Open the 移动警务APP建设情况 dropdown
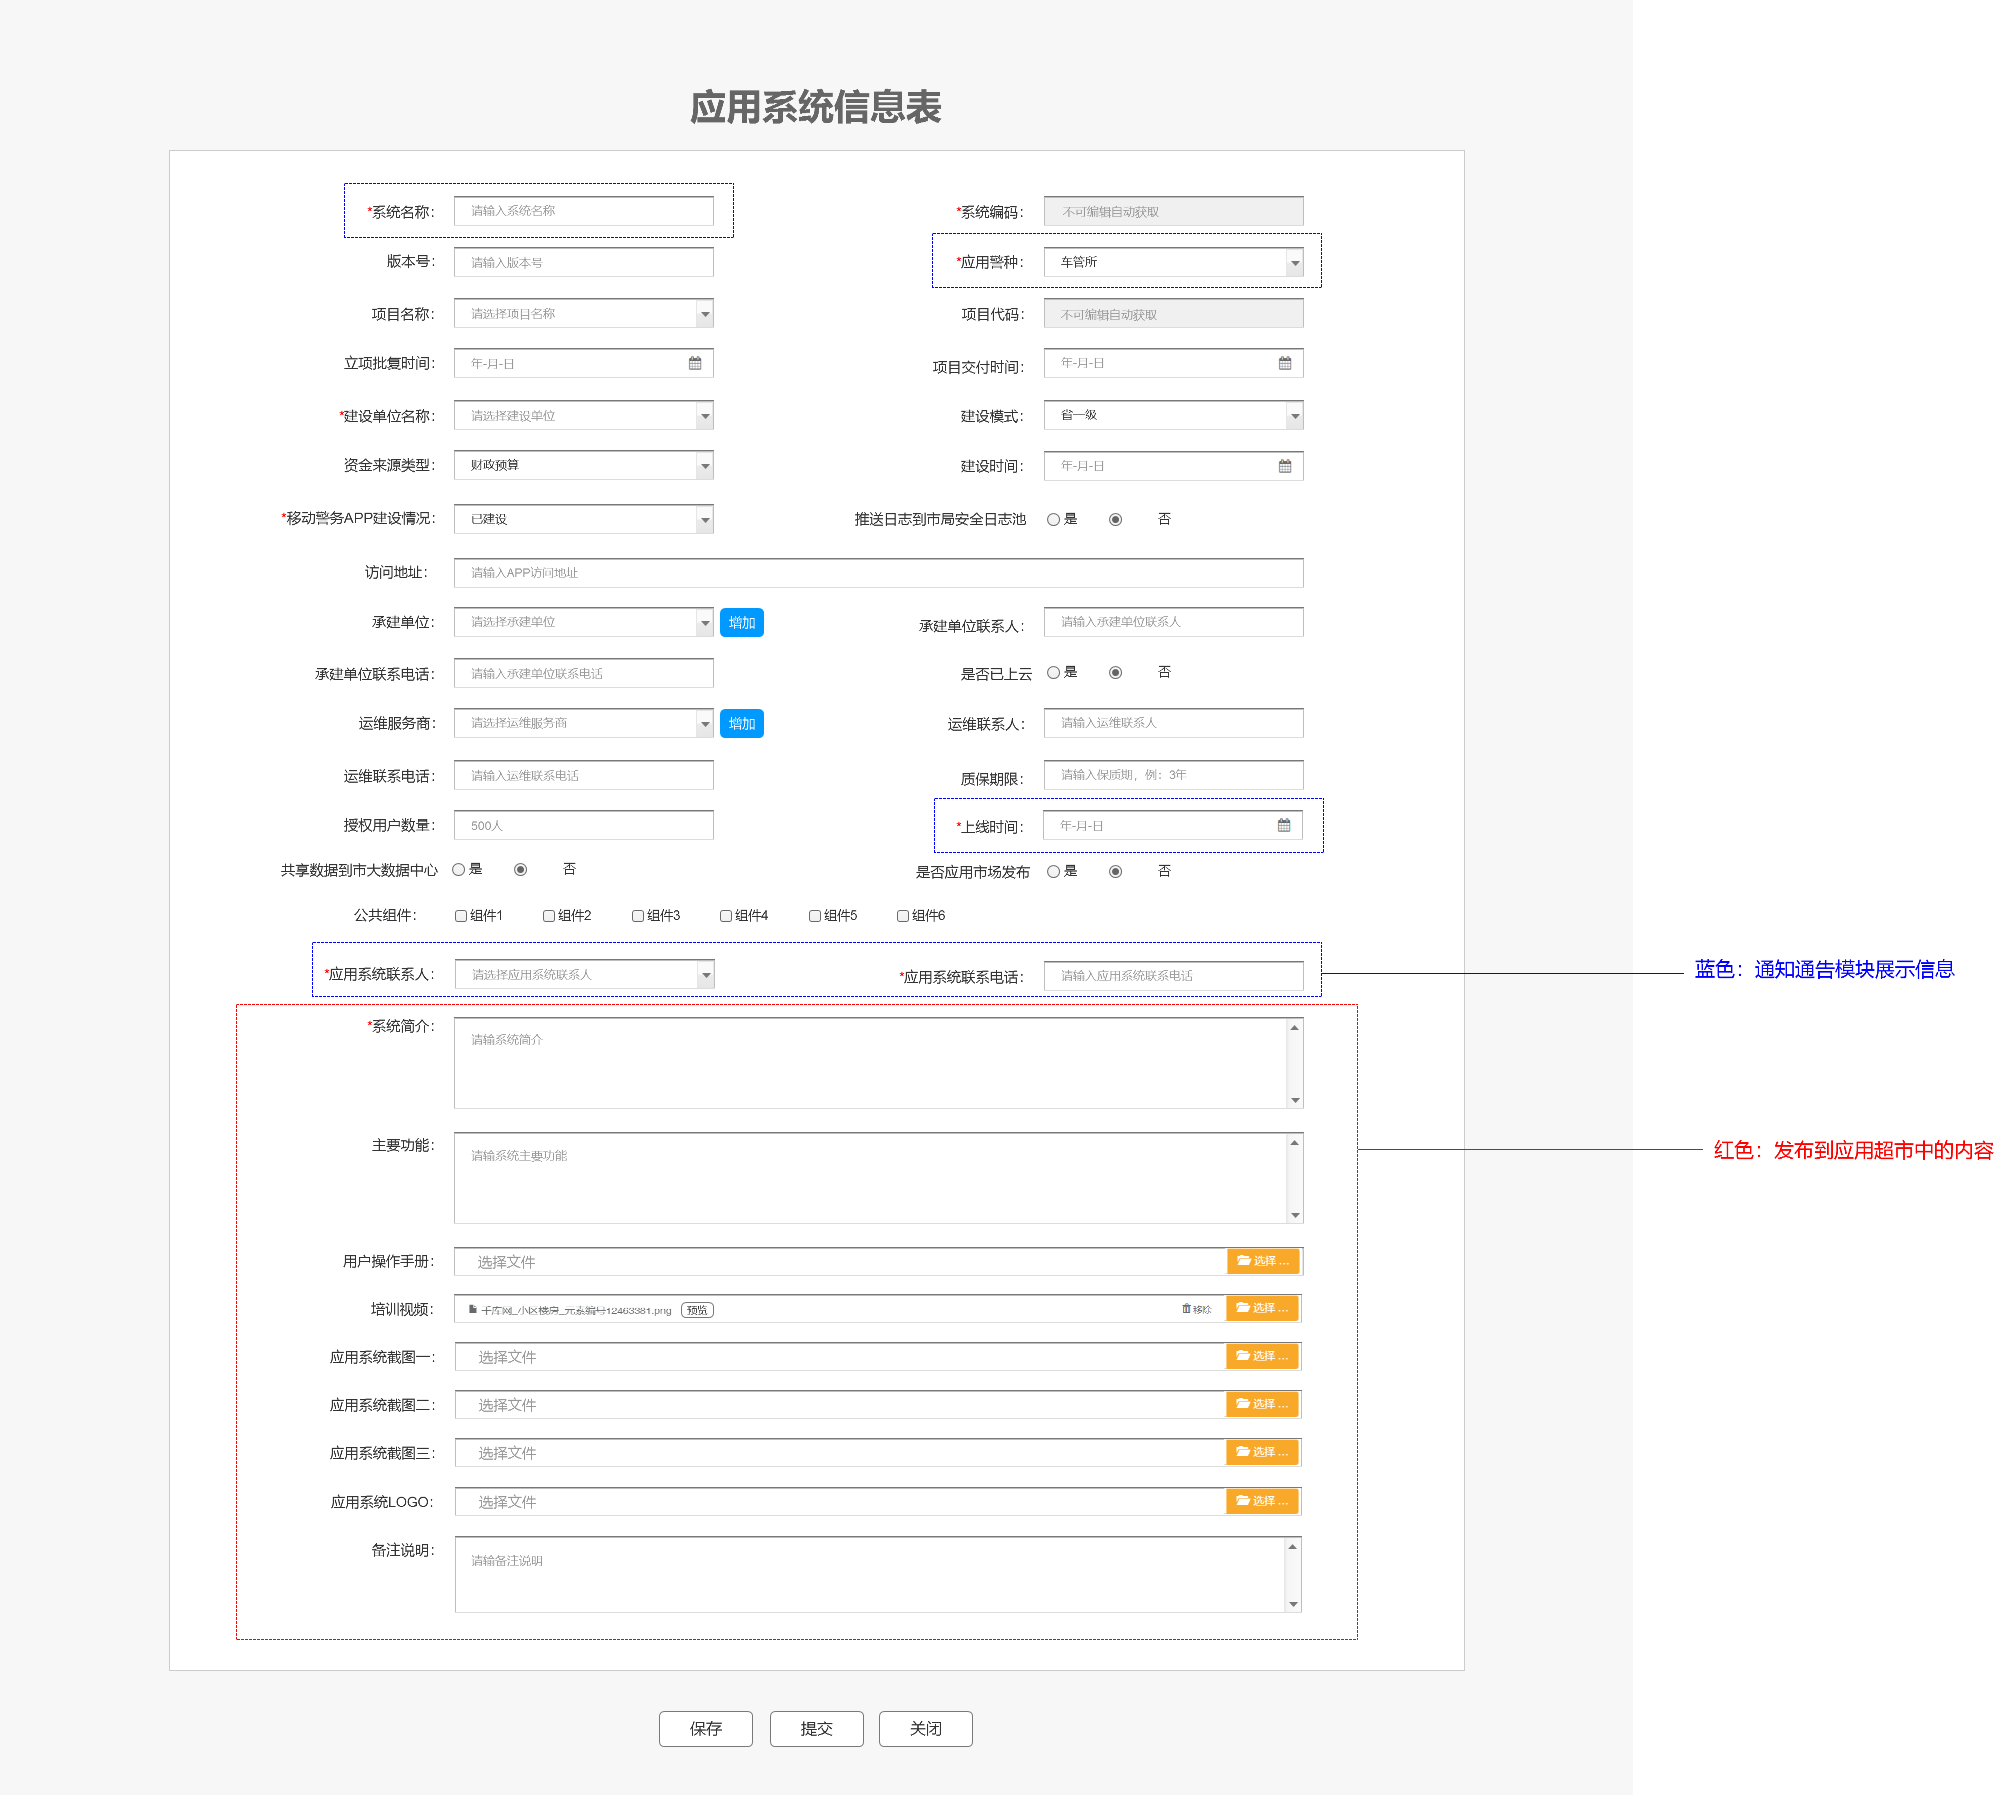The width and height of the screenshot is (1994, 1795). coord(584,519)
